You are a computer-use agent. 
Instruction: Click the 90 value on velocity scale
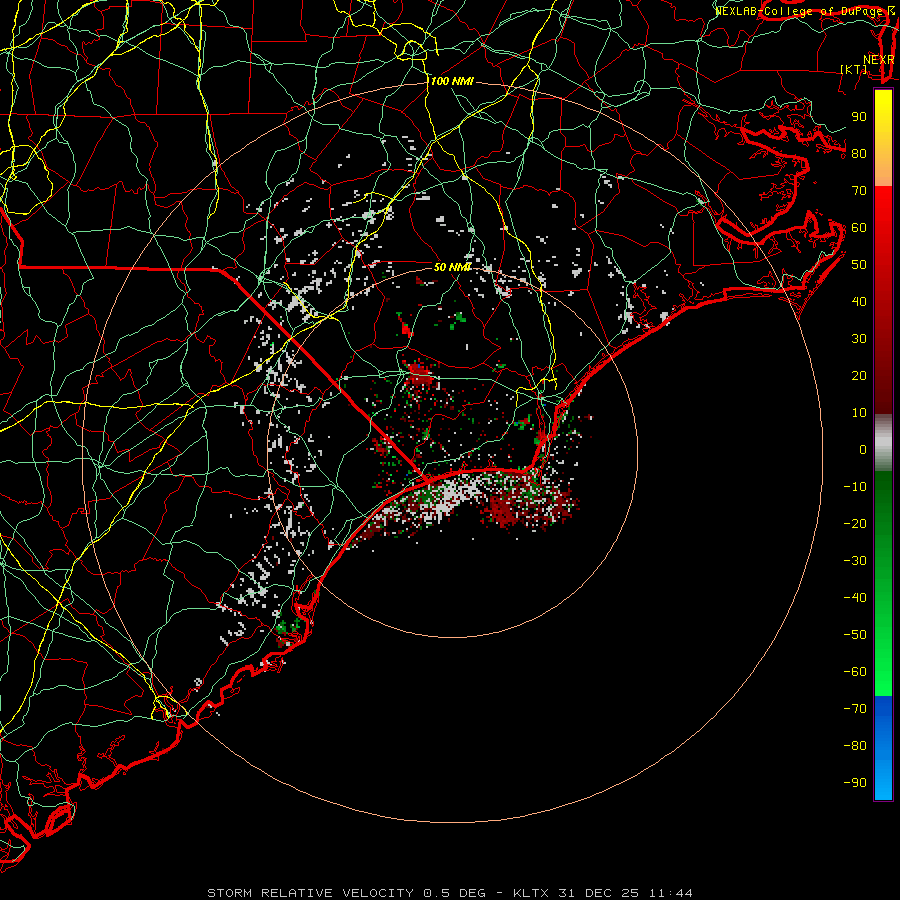pos(859,117)
